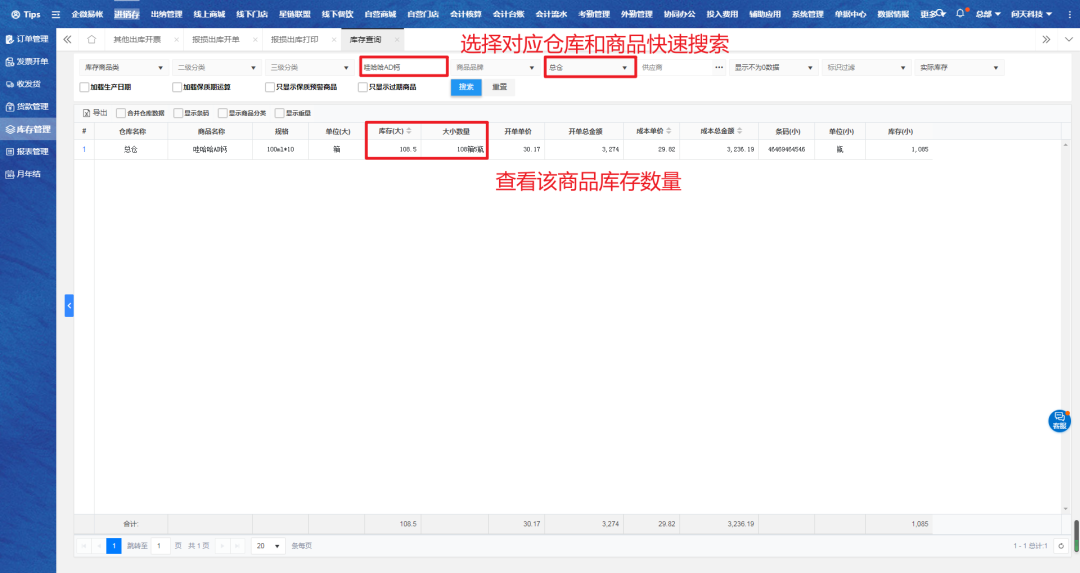This screenshot has height=573, width=1080.
Task: Open the notification bell
Action: pos(960,14)
